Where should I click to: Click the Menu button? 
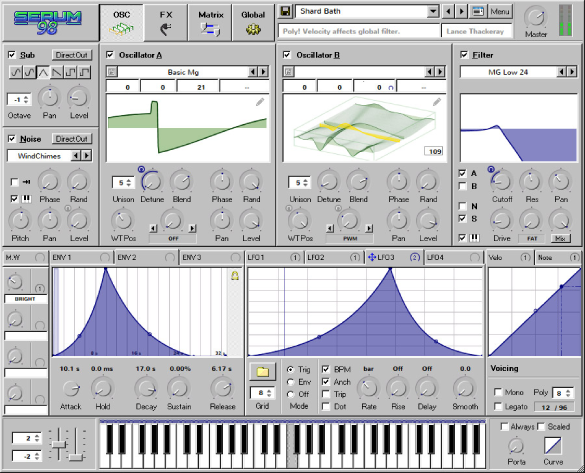[500, 12]
